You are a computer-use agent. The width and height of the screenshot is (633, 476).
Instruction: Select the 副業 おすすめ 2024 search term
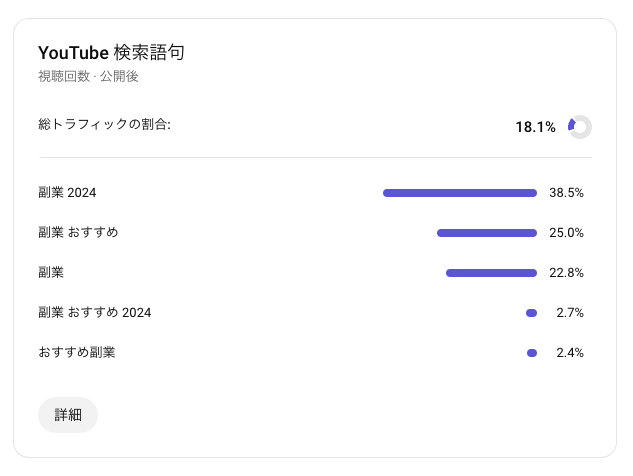[95, 313]
